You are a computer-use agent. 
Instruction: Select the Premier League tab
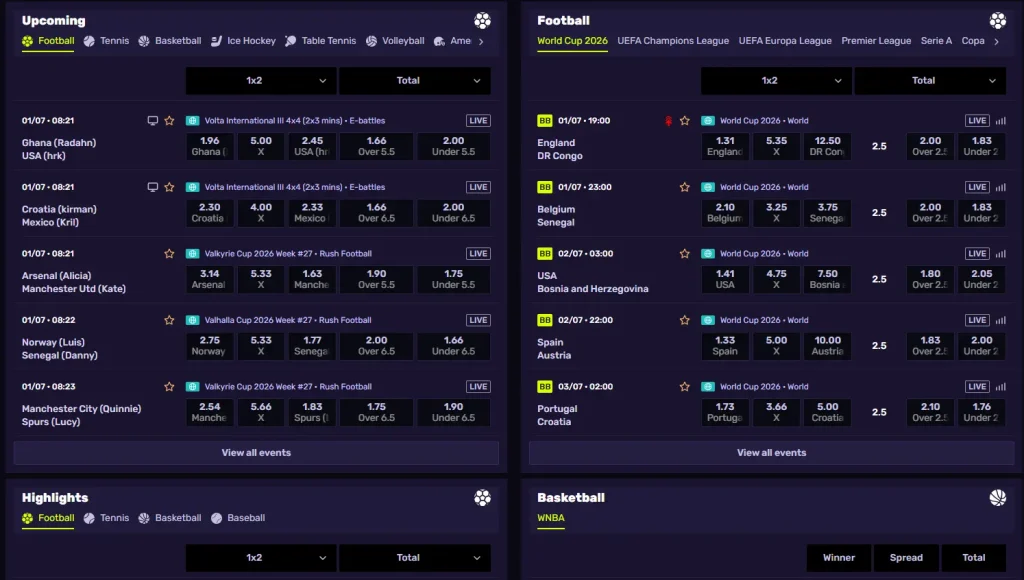click(x=876, y=41)
